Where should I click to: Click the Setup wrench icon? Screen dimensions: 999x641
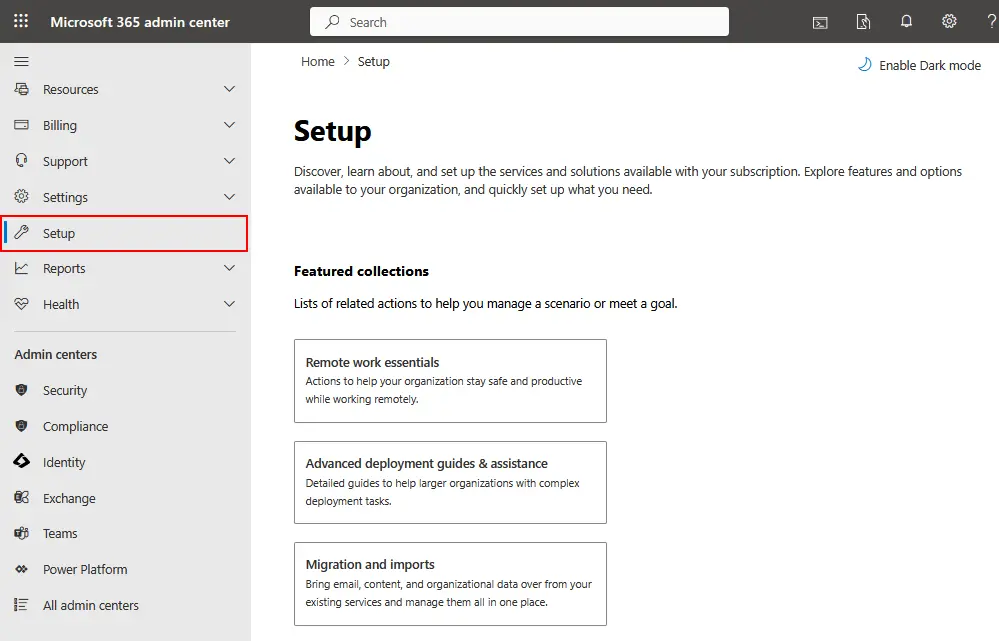22,233
